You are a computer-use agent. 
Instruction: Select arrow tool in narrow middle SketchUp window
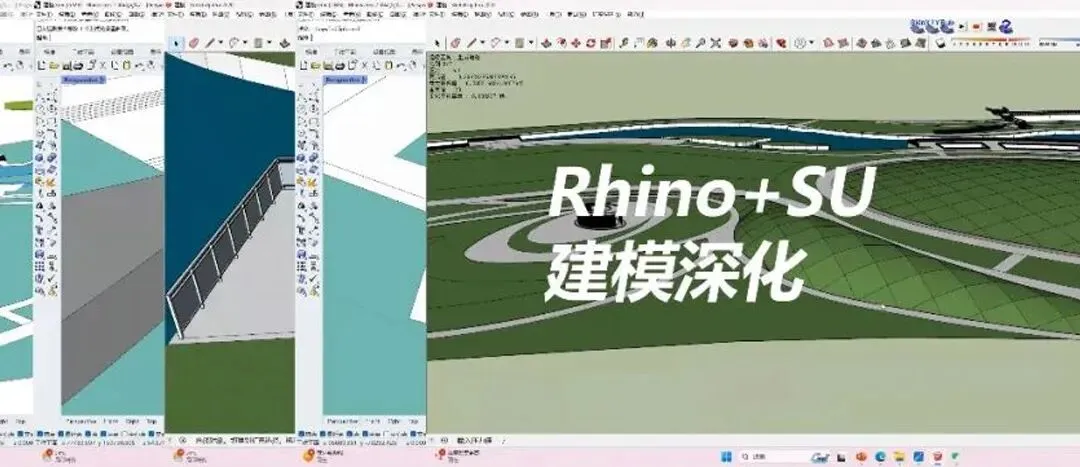[x=176, y=43]
